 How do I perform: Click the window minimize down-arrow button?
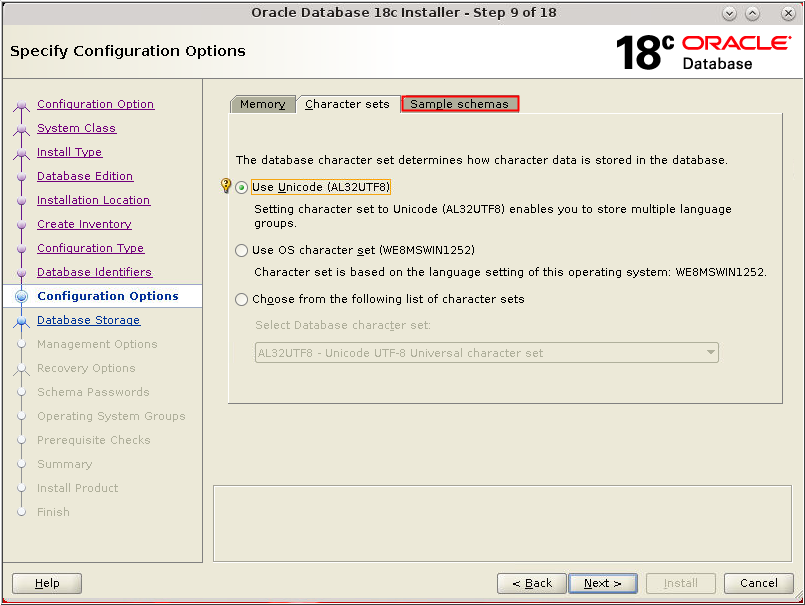[x=729, y=13]
